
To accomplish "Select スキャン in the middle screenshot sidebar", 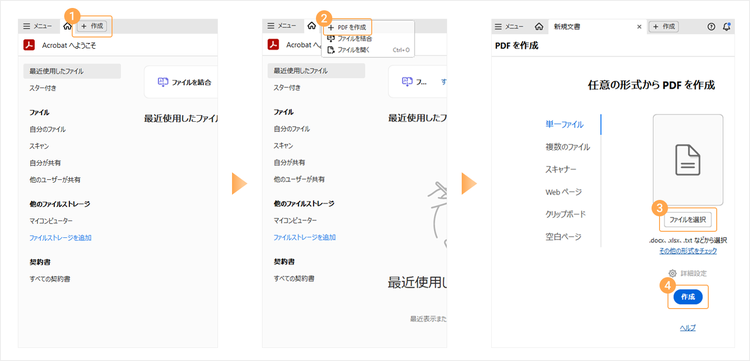I will pyautogui.click(x=284, y=146).
